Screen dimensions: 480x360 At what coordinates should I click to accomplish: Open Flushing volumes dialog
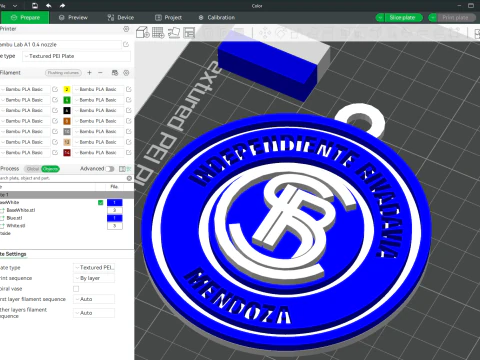[63, 73]
